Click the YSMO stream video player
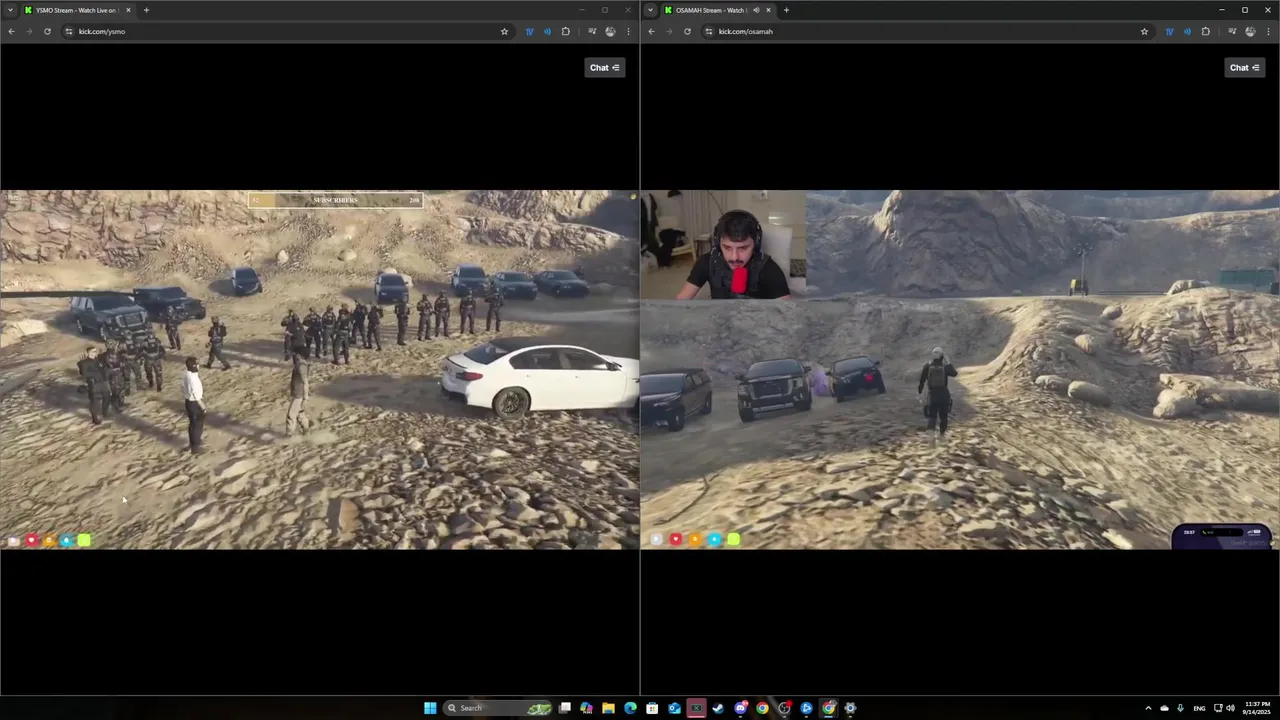Image resolution: width=1280 pixels, height=720 pixels. click(x=319, y=369)
